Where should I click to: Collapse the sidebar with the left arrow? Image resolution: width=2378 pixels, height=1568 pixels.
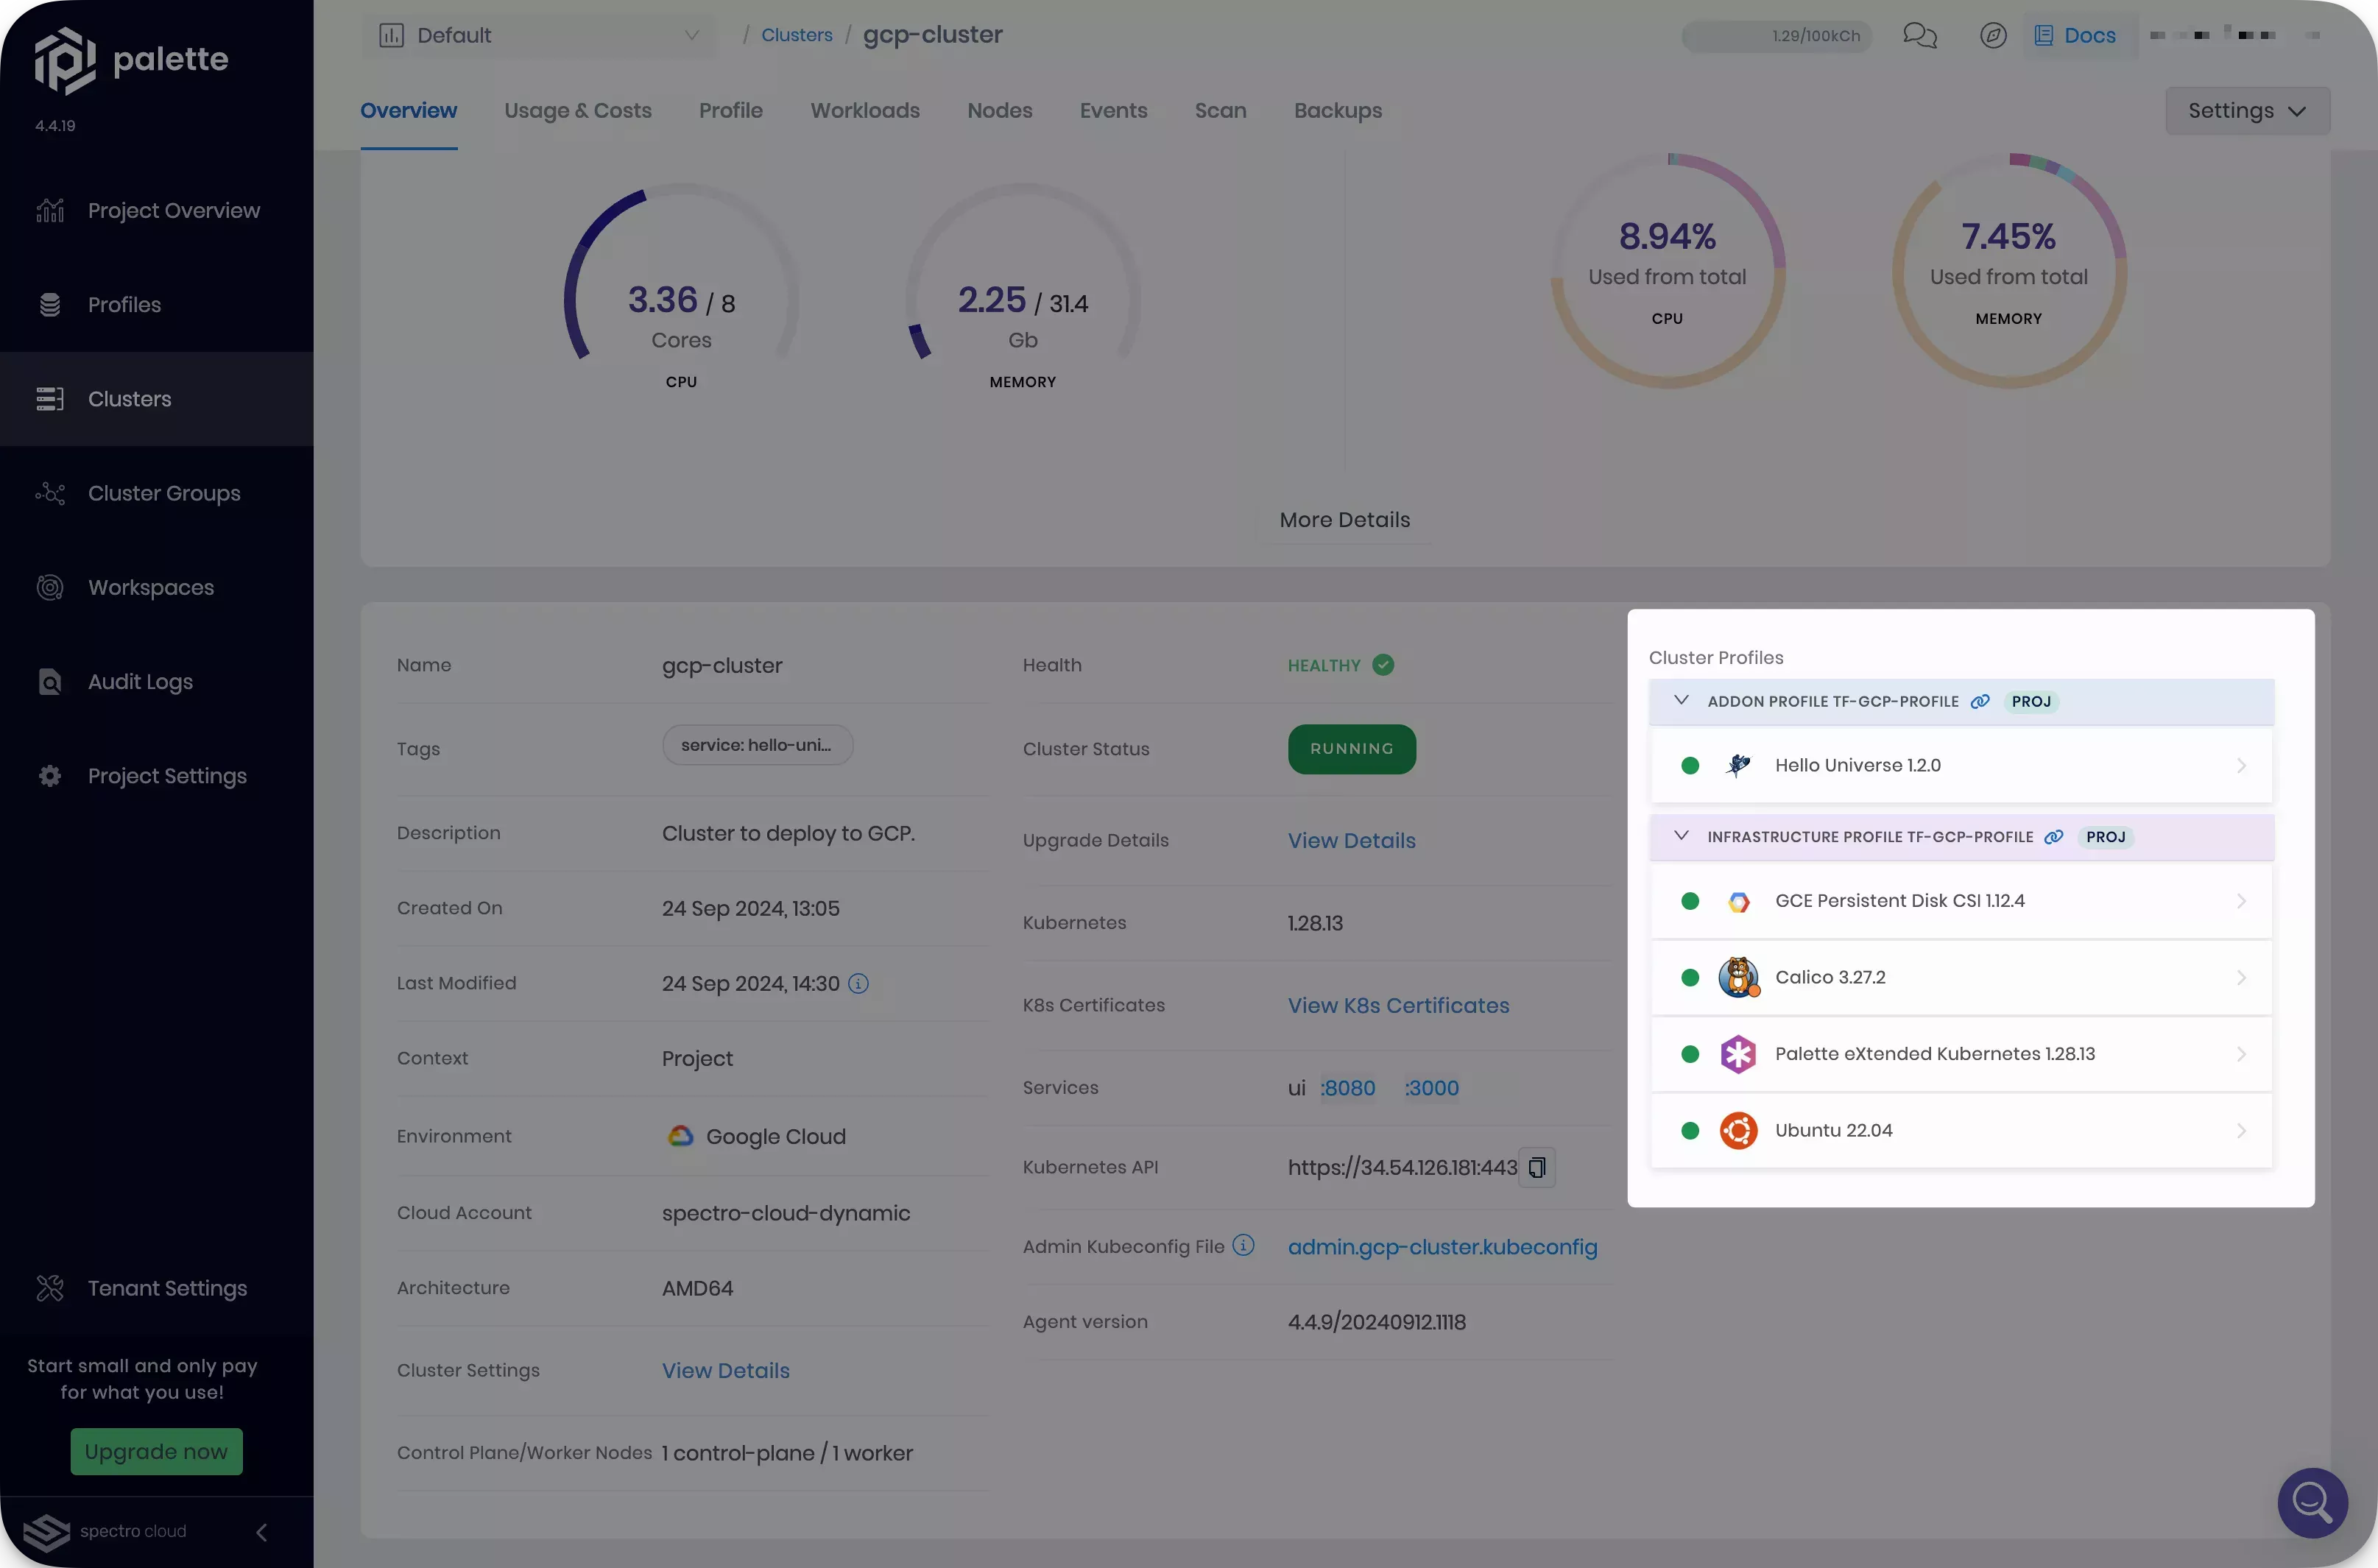(x=261, y=1532)
